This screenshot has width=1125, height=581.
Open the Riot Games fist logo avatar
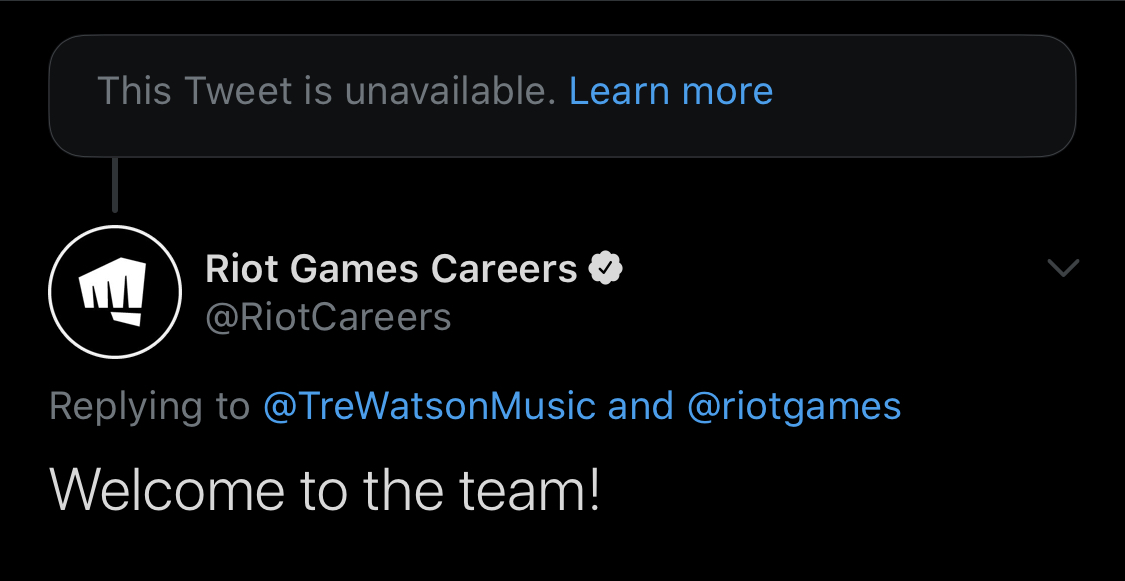click(x=115, y=292)
